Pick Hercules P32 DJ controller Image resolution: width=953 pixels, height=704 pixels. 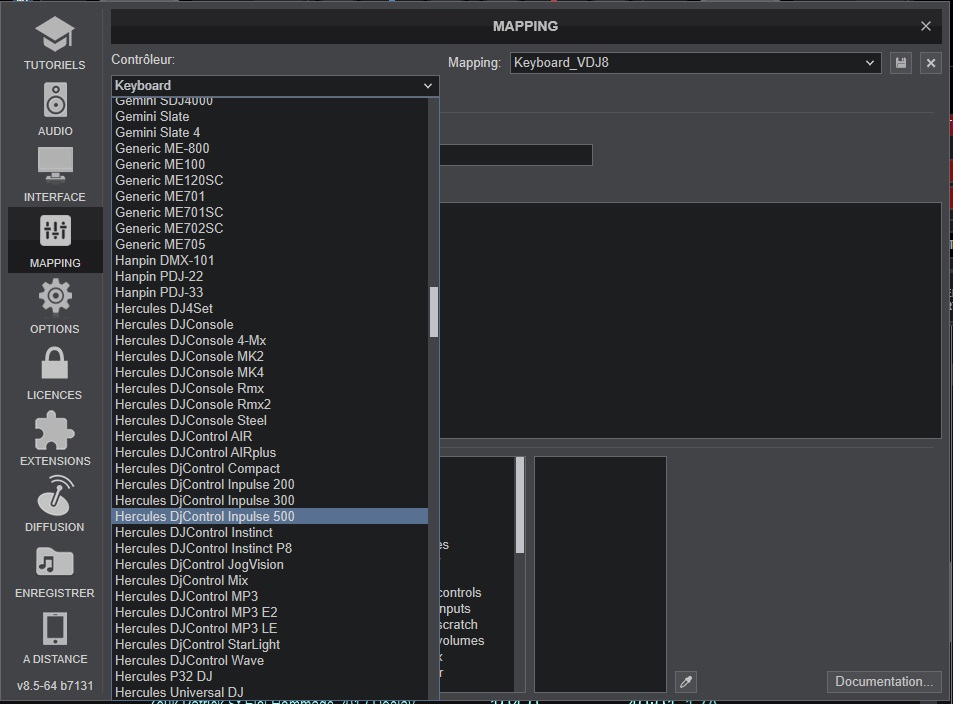click(270, 677)
